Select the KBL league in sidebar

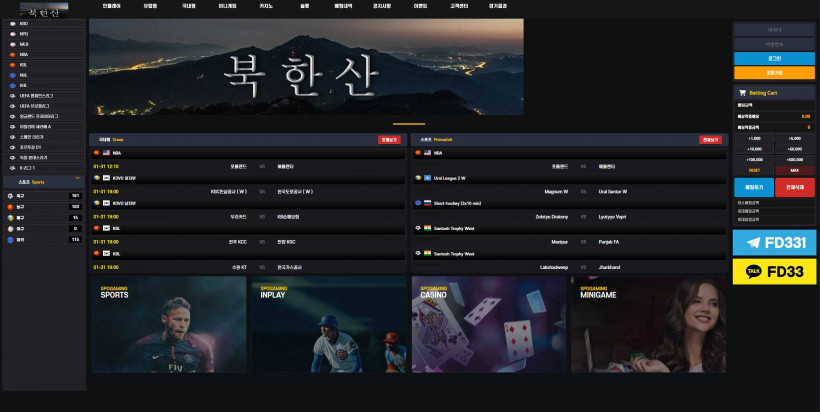pyautogui.click(x=44, y=65)
